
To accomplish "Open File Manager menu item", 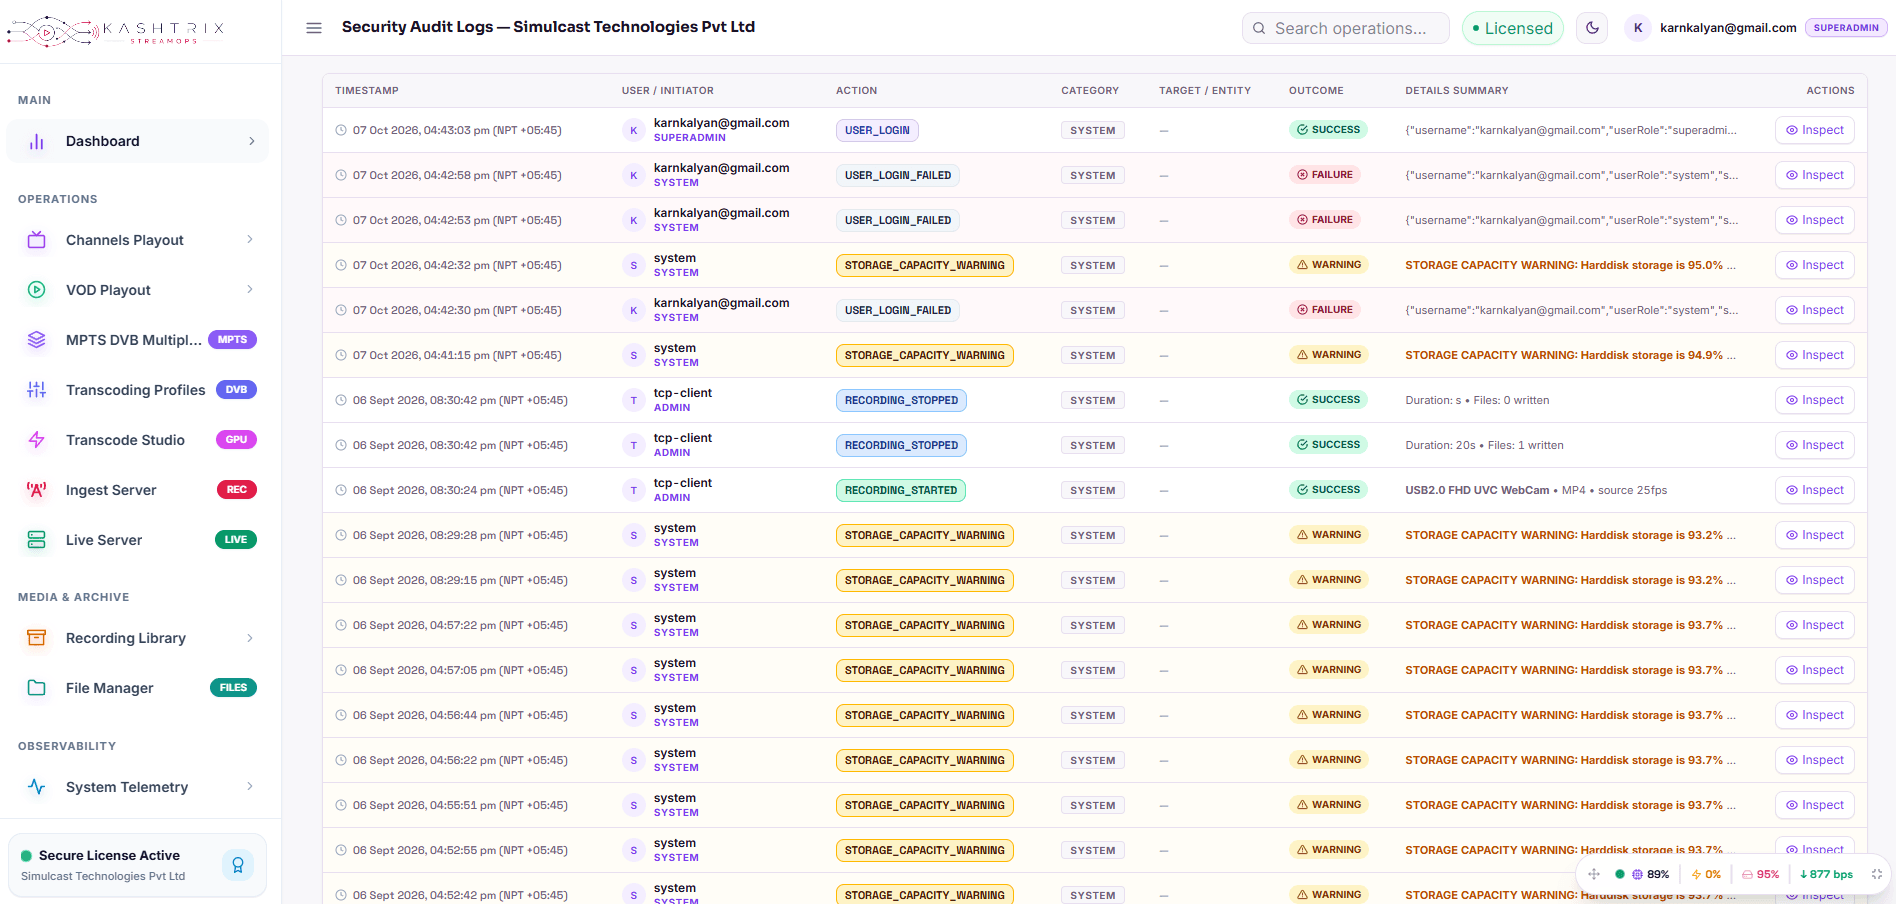I will [x=138, y=688].
